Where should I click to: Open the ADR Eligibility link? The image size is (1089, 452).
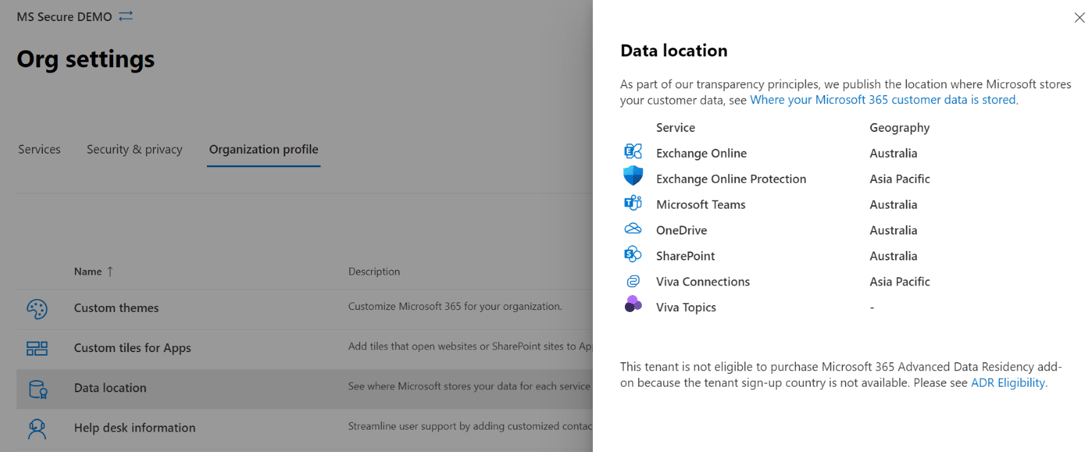click(1007, 383)
